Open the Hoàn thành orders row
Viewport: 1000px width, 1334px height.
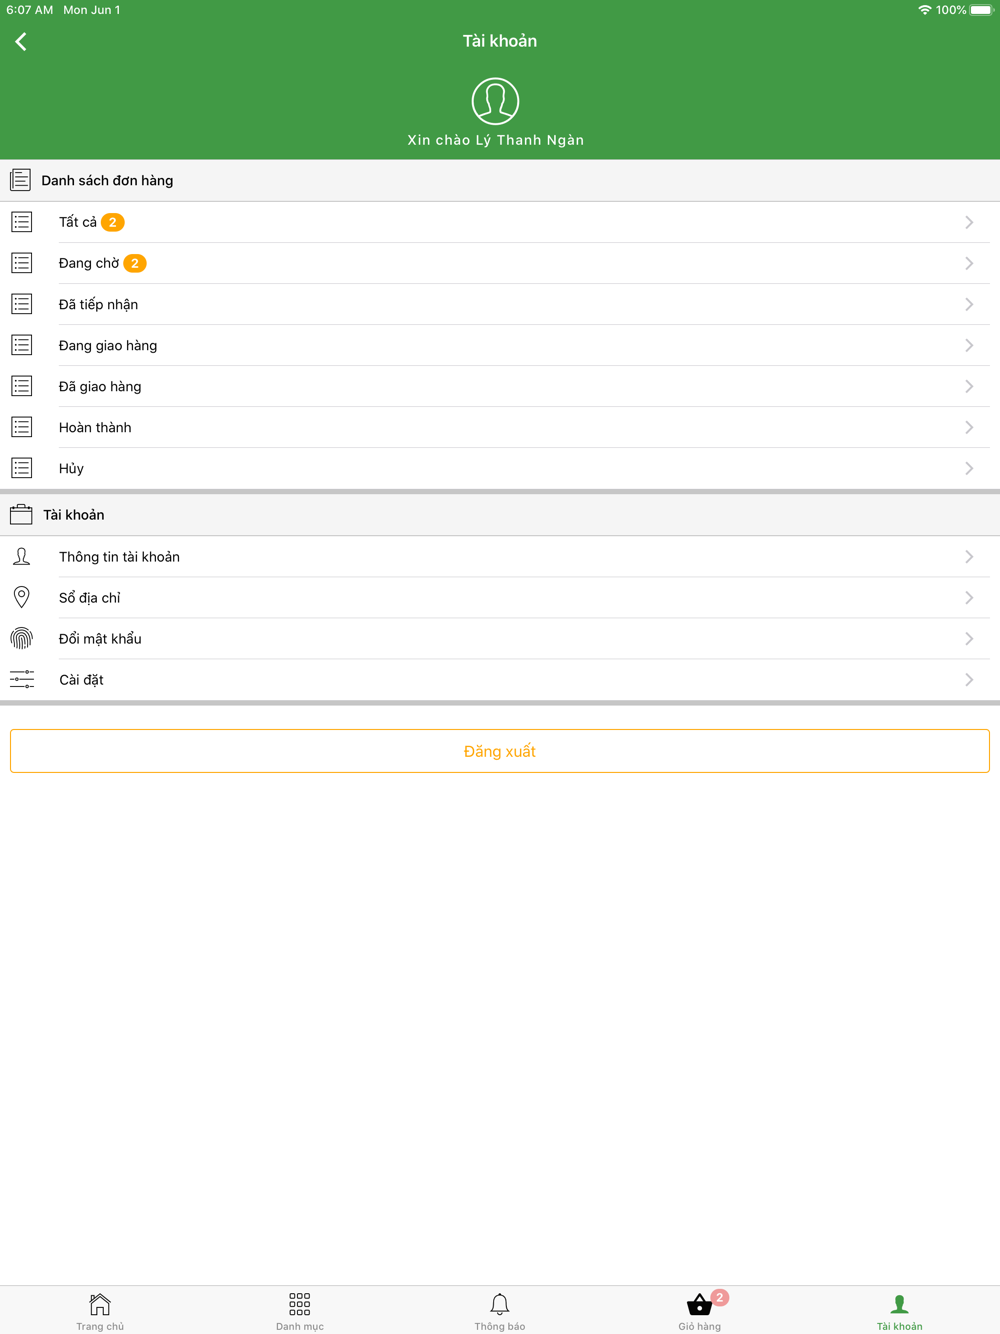pyautogui.click(x=500, y=427)
